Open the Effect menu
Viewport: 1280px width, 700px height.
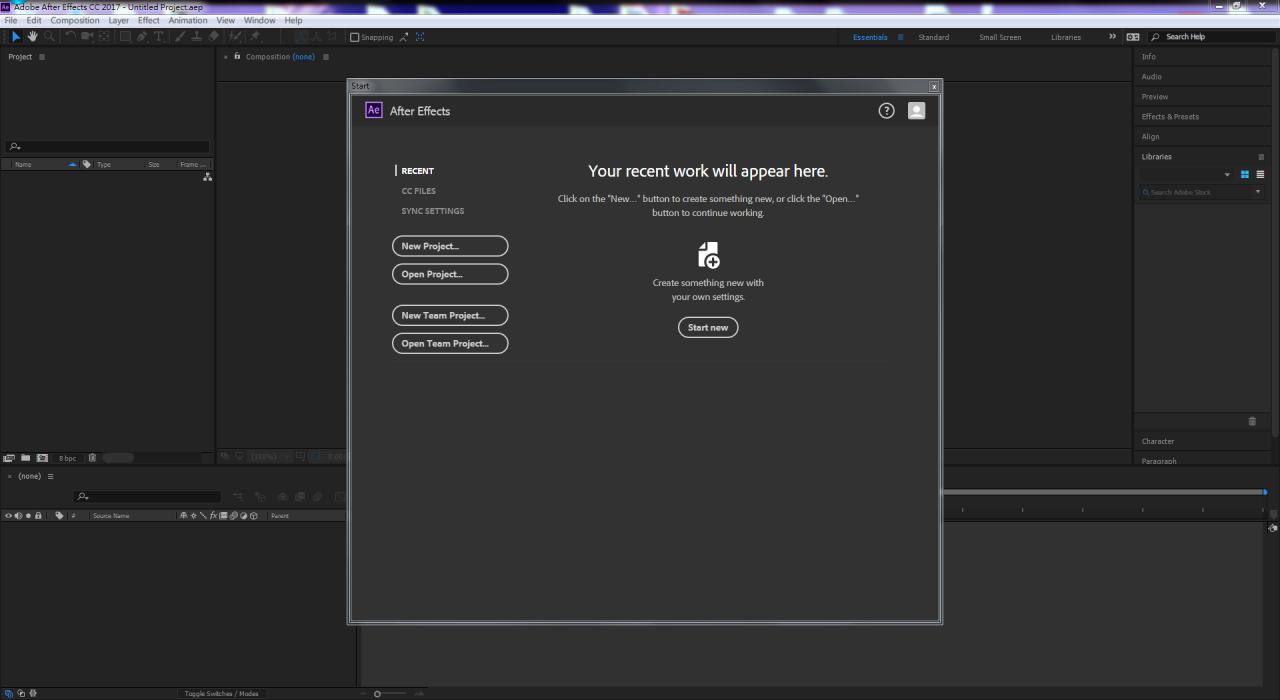(149, 20)
